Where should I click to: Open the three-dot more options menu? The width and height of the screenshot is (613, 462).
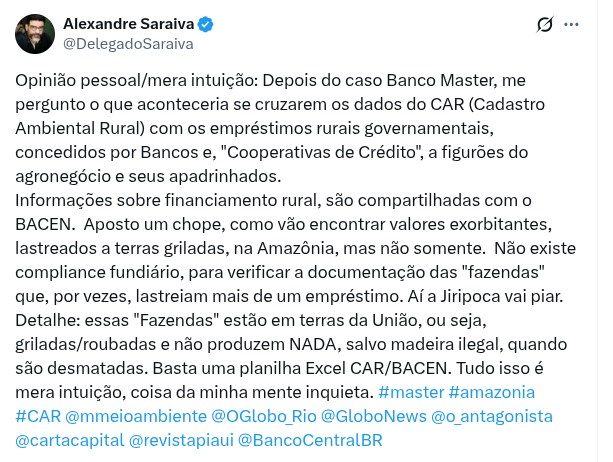572,24
